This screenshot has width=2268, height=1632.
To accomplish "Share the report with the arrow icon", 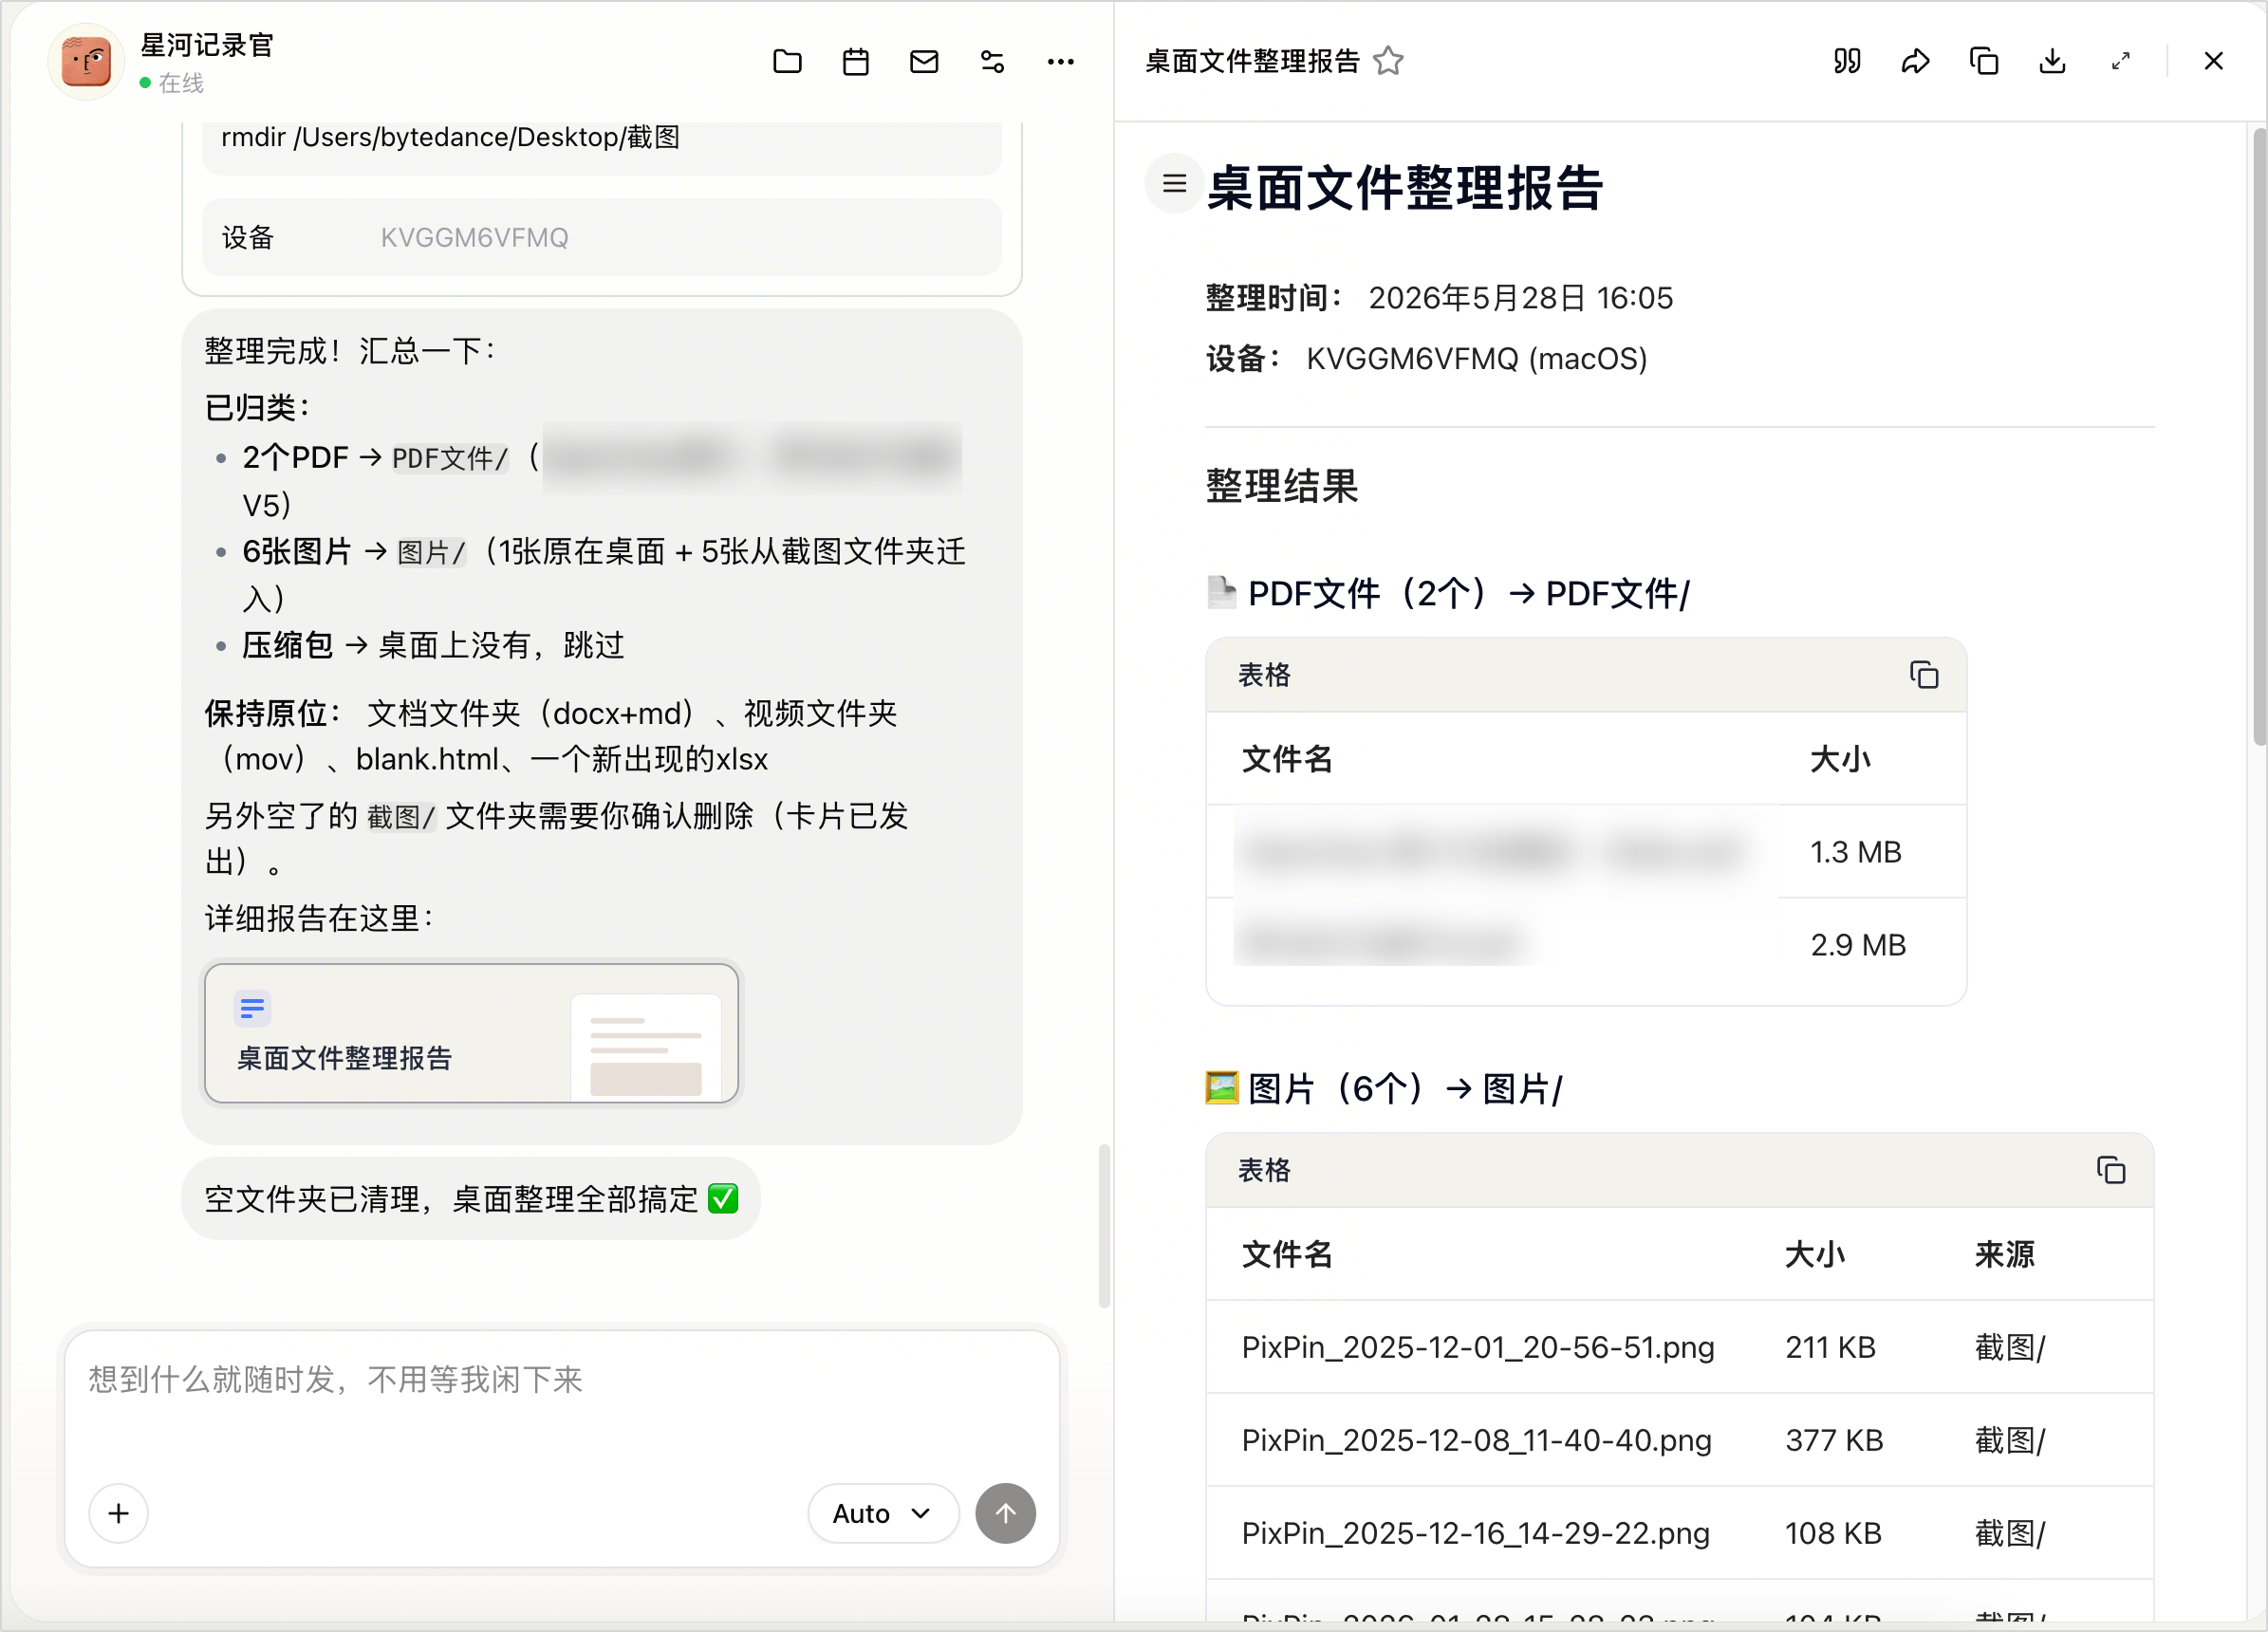I will click(1915, 61).
